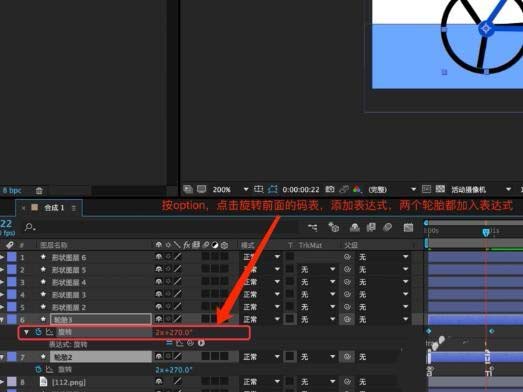Click the monitor preview icon in viewer bar
The image size is (523, 392).
pos(201,189)
